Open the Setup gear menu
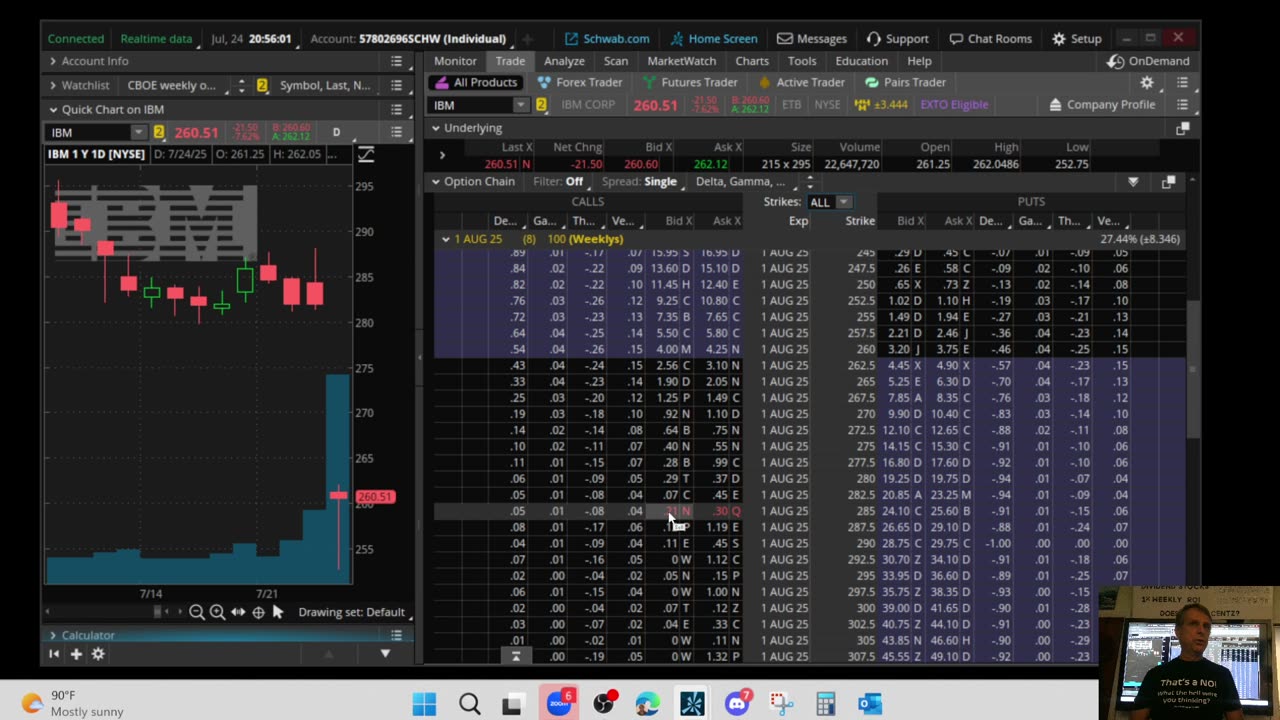Viewport: 1280px width, 720px height. pyautogui.click(x=1076, y=39)
